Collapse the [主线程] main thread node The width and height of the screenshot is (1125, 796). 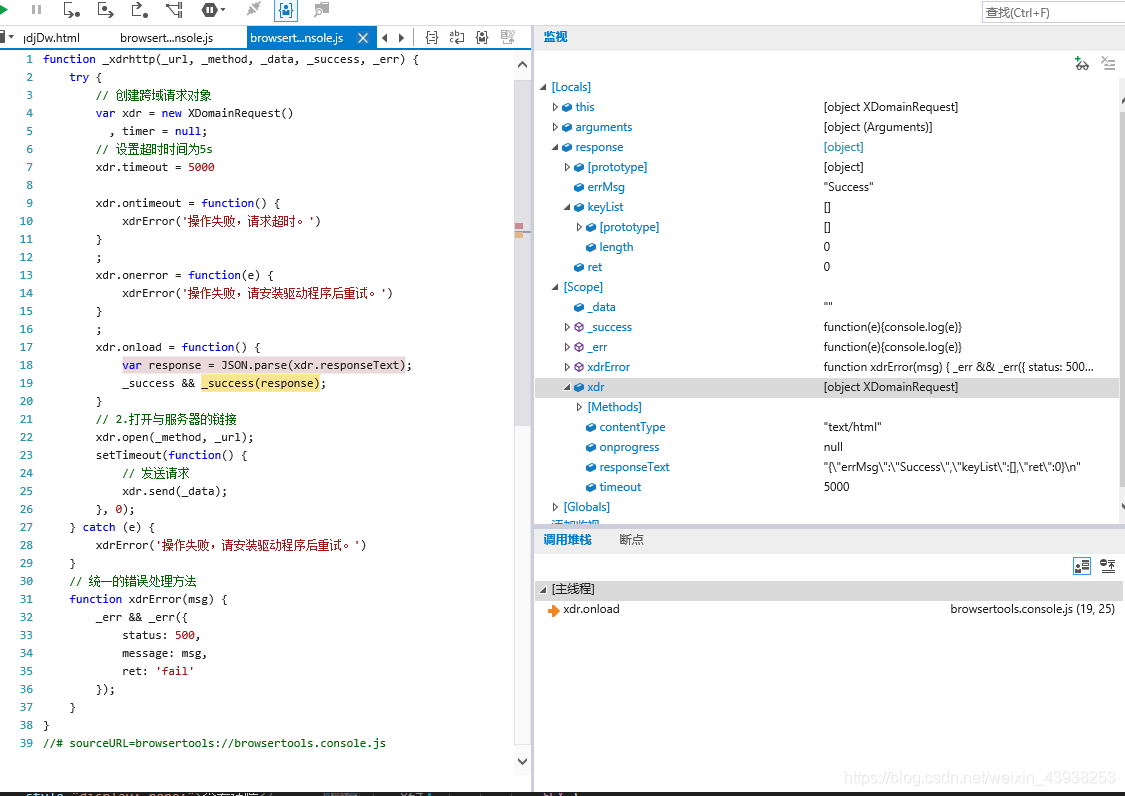(x=543, y=589)
